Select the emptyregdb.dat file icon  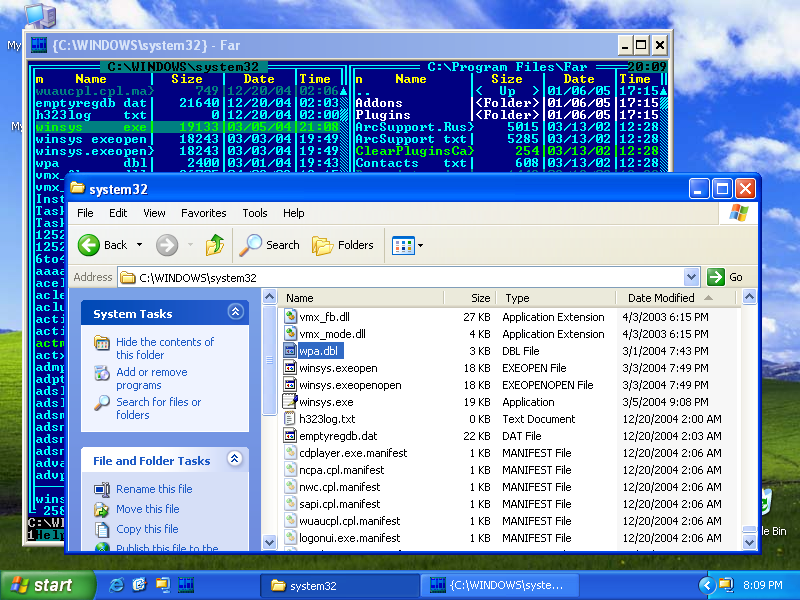tap(290, 436)
